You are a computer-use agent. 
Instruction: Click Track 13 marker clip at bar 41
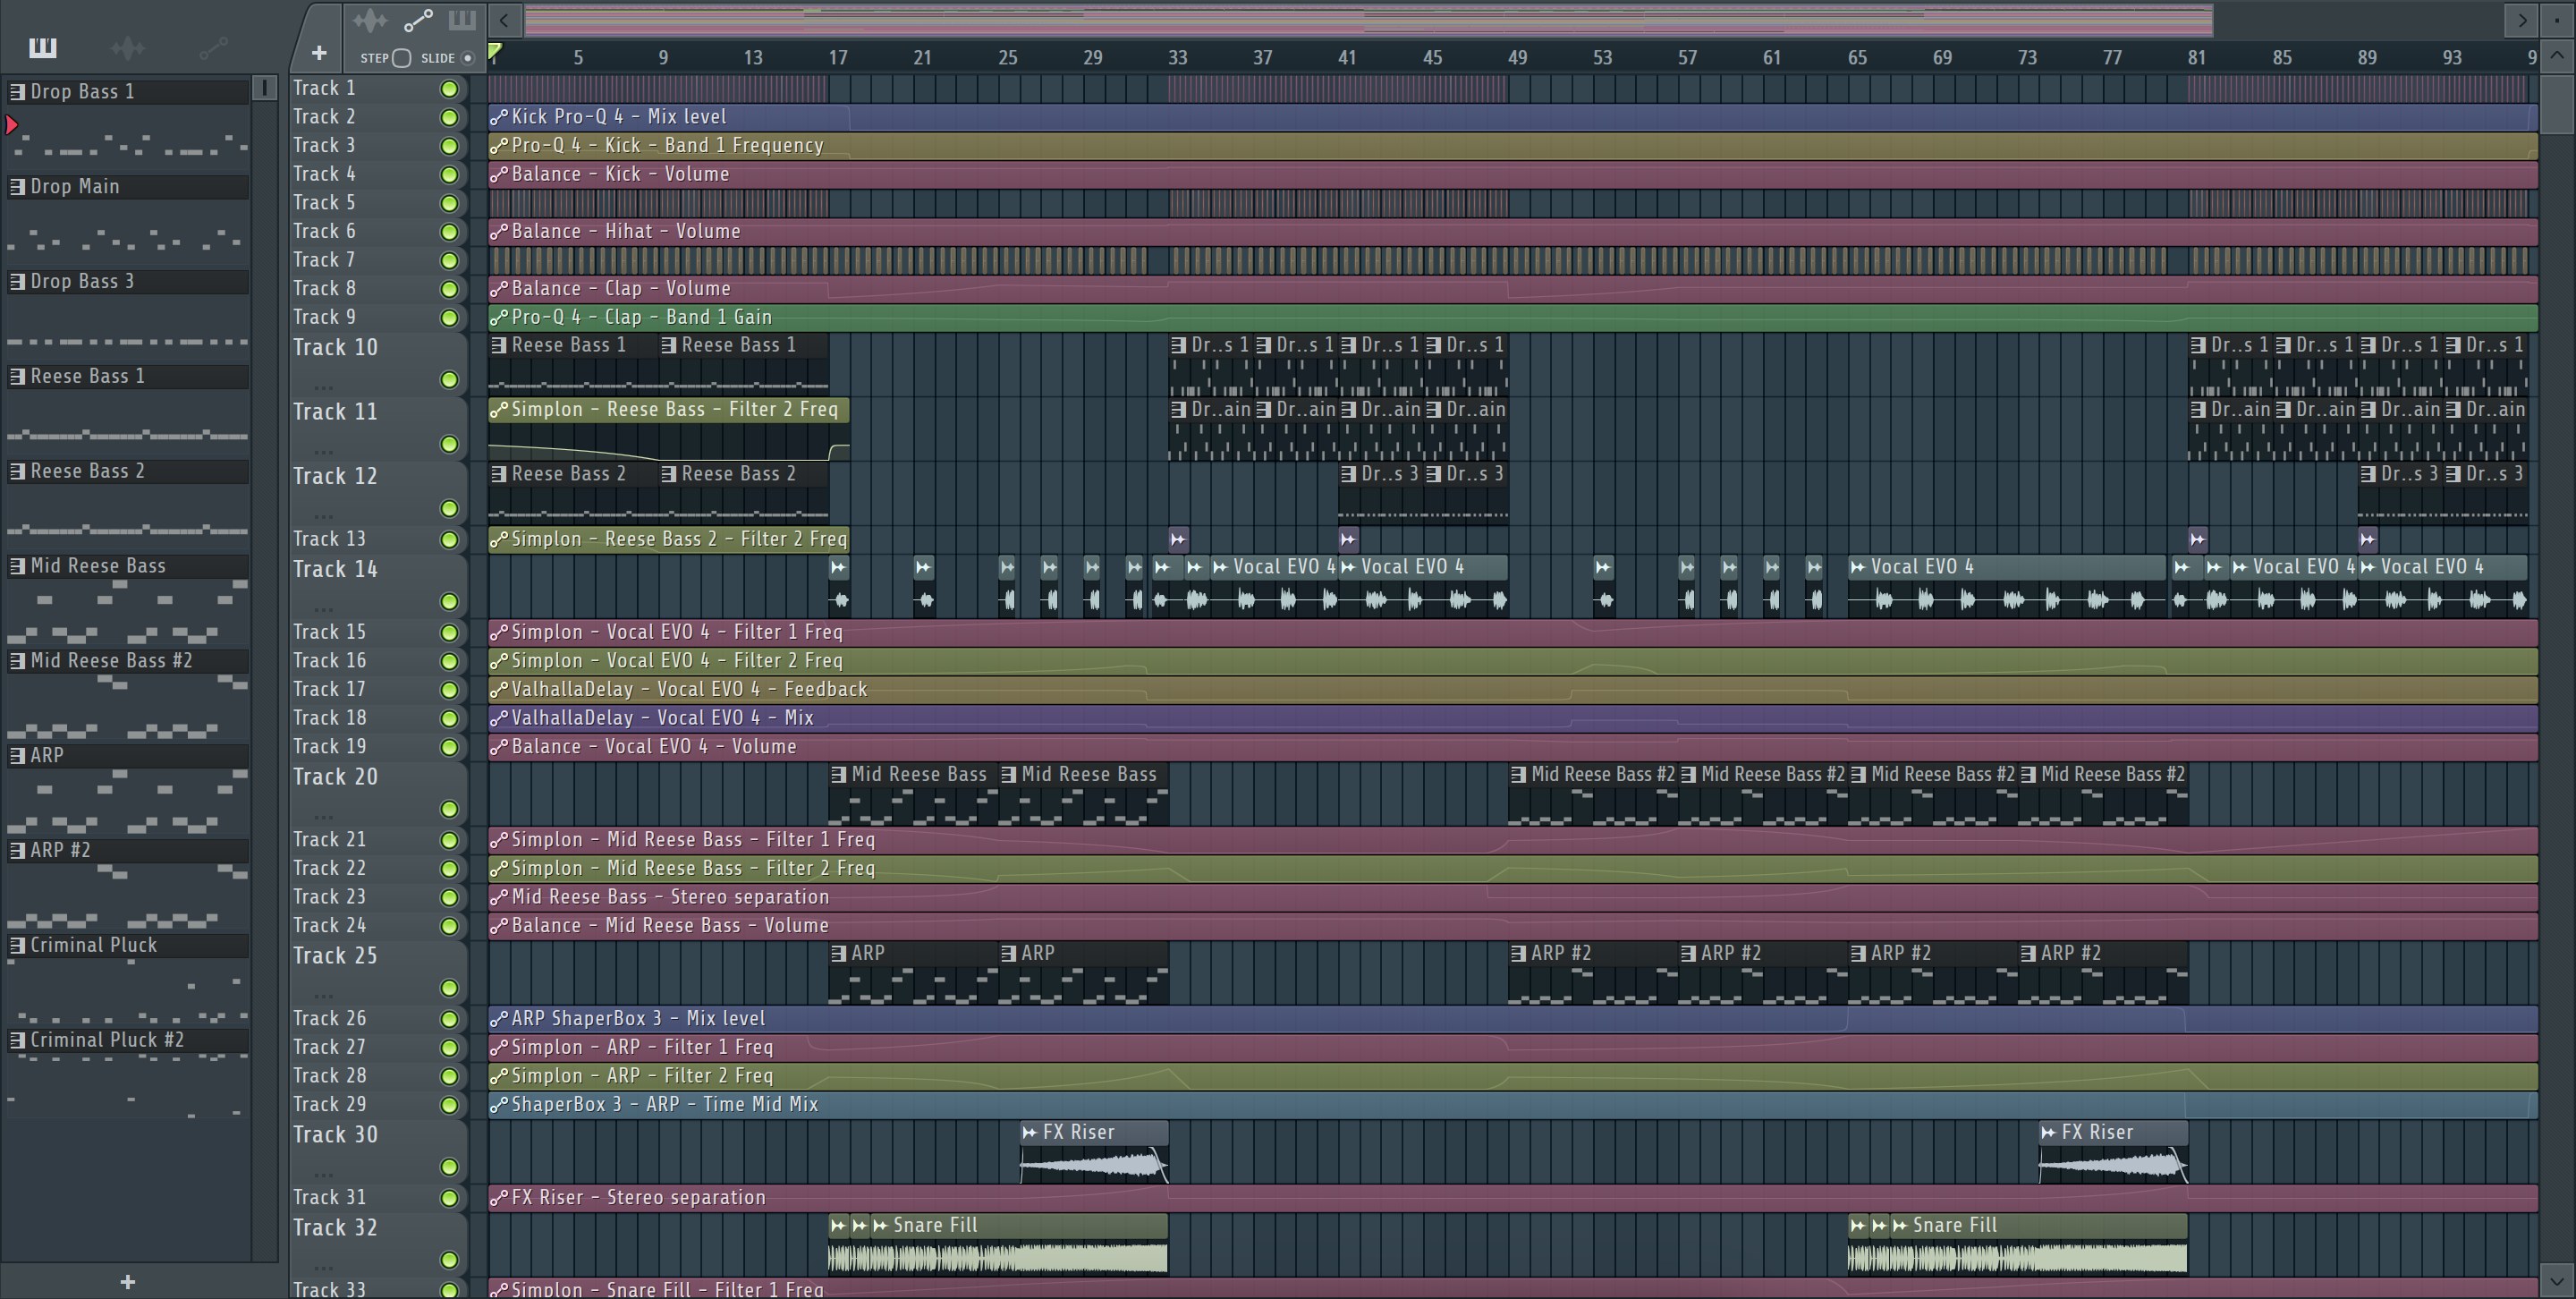click(x=1348, y=540)
